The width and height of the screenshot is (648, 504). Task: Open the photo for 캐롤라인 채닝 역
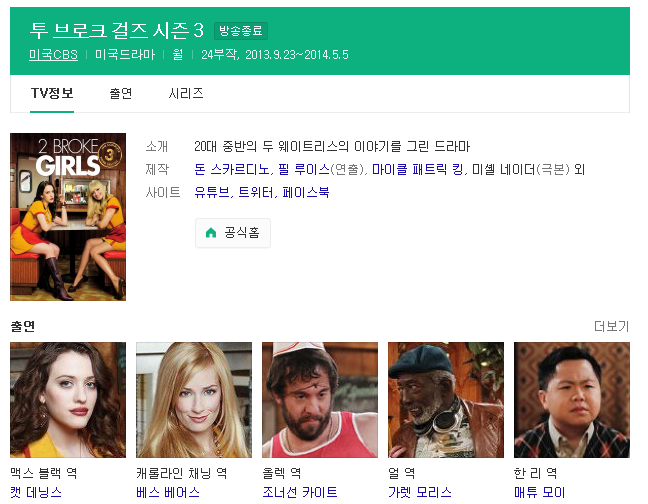point(194,400)
